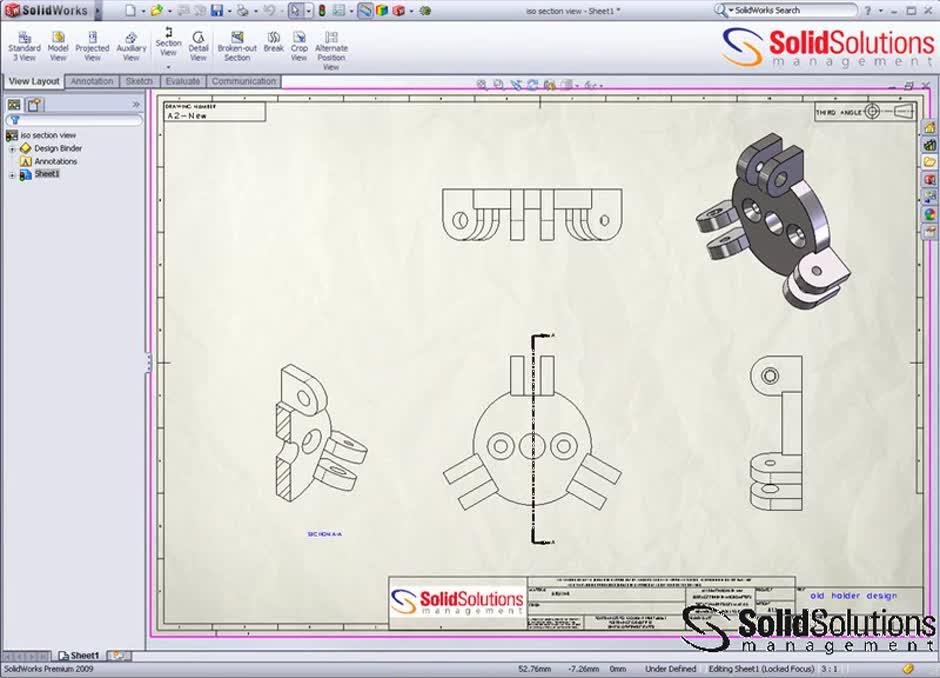Viewport: 940px width, 678px height.
Task: Create an Auxiliary View
Action: point(131,44)
